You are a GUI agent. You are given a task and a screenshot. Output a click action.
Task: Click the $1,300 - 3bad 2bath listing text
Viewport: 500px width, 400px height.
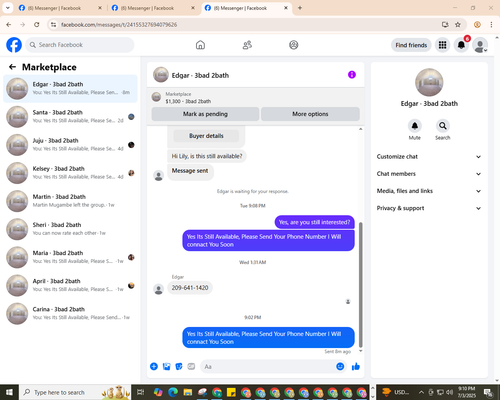[188, 101]
